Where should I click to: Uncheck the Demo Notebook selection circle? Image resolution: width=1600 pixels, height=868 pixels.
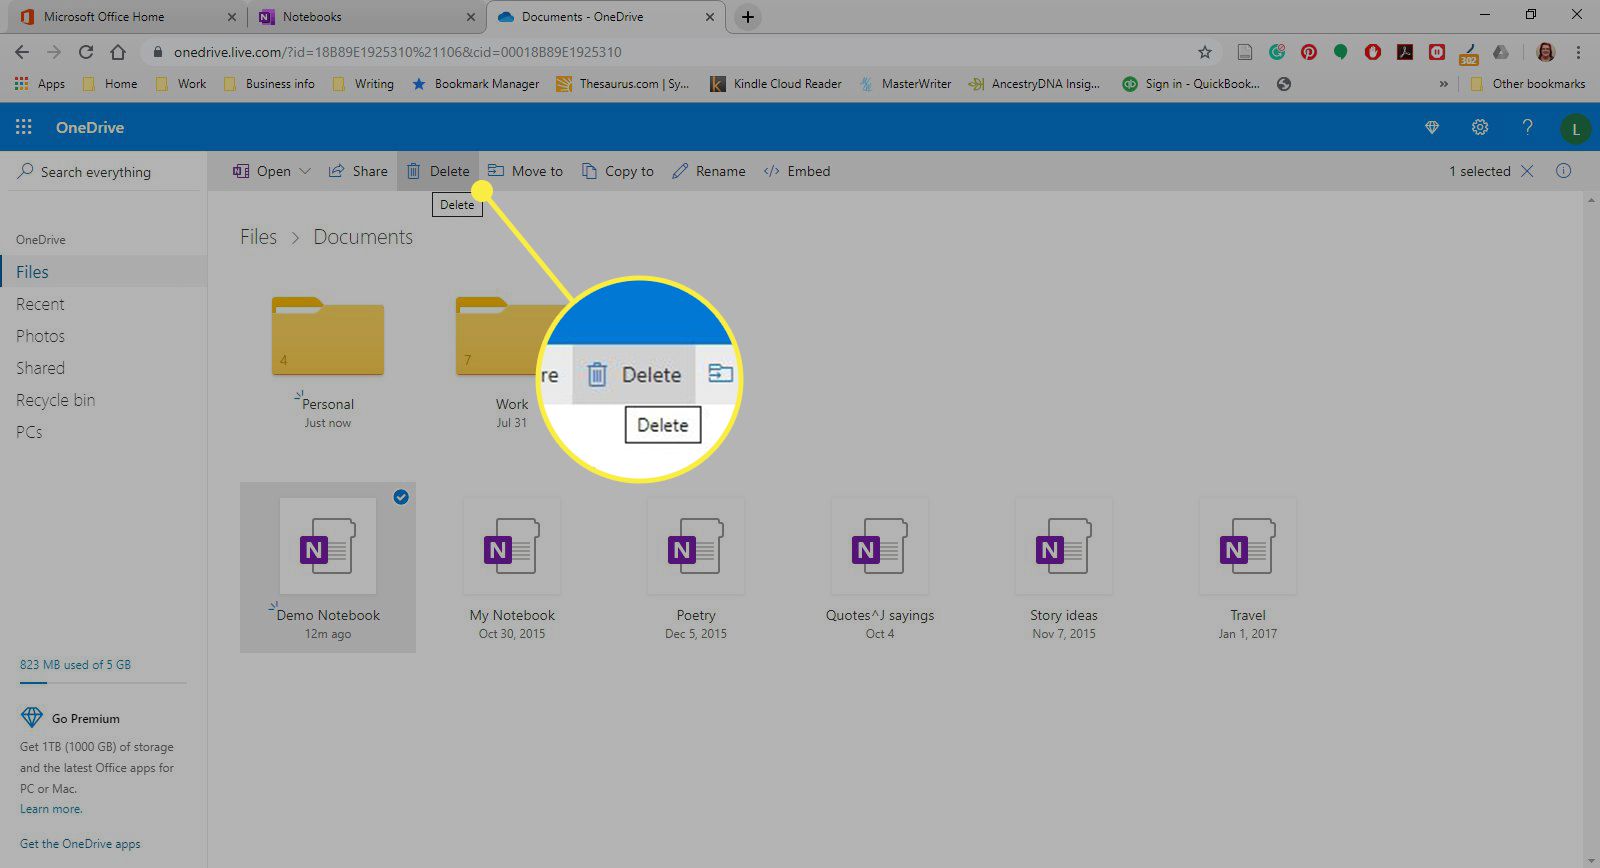point(401,497)
